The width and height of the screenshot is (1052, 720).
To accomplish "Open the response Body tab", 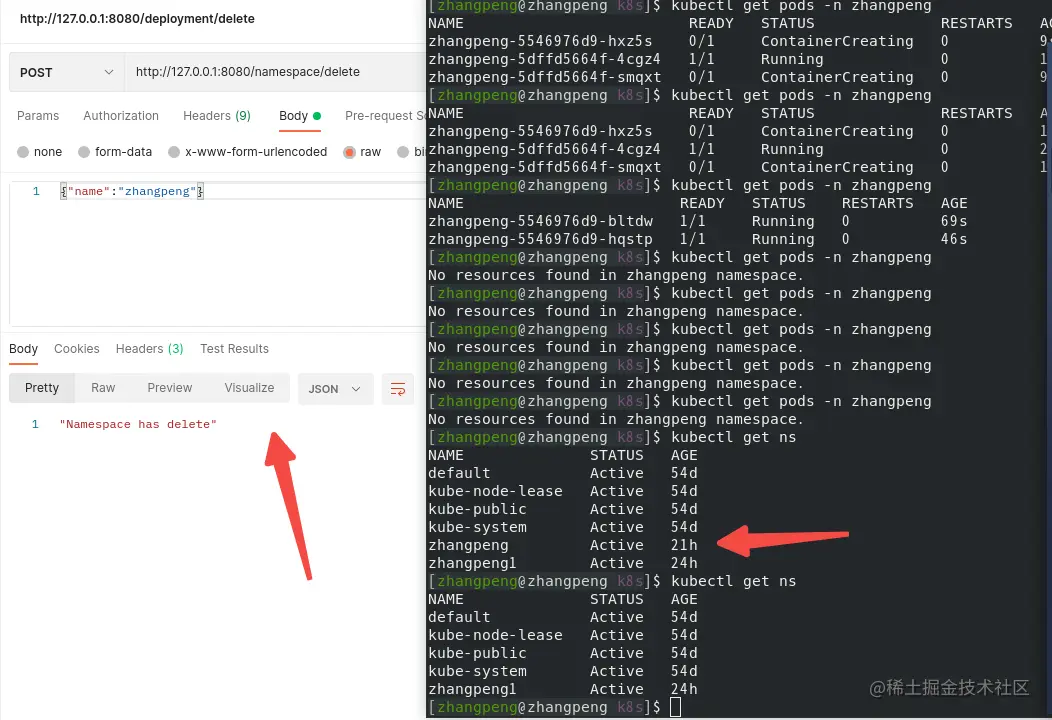I will [x=23, y=349].
